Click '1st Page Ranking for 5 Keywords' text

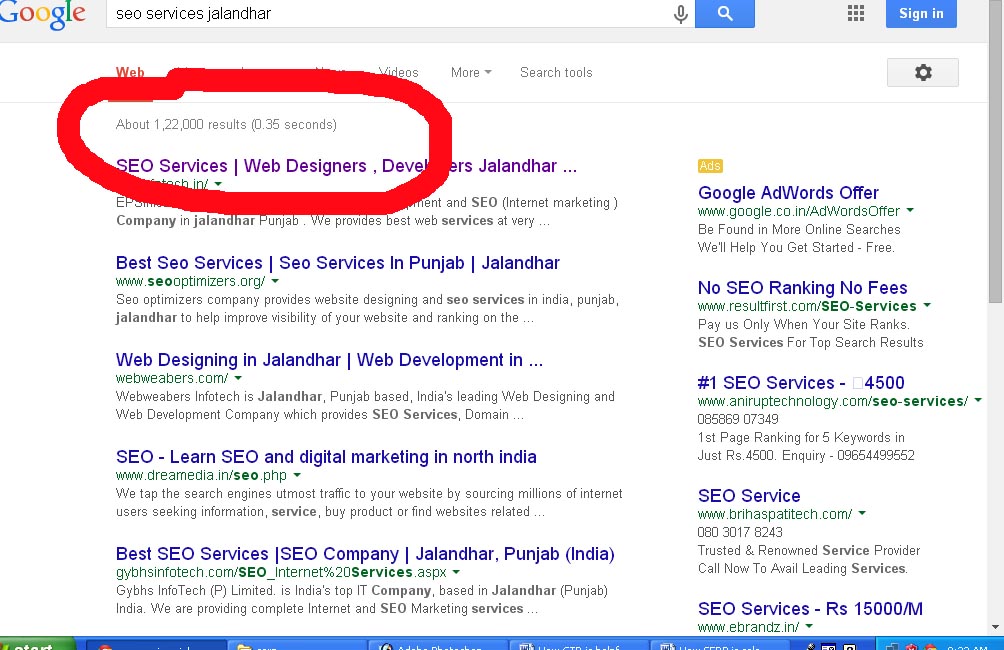[x=800, y=437]
